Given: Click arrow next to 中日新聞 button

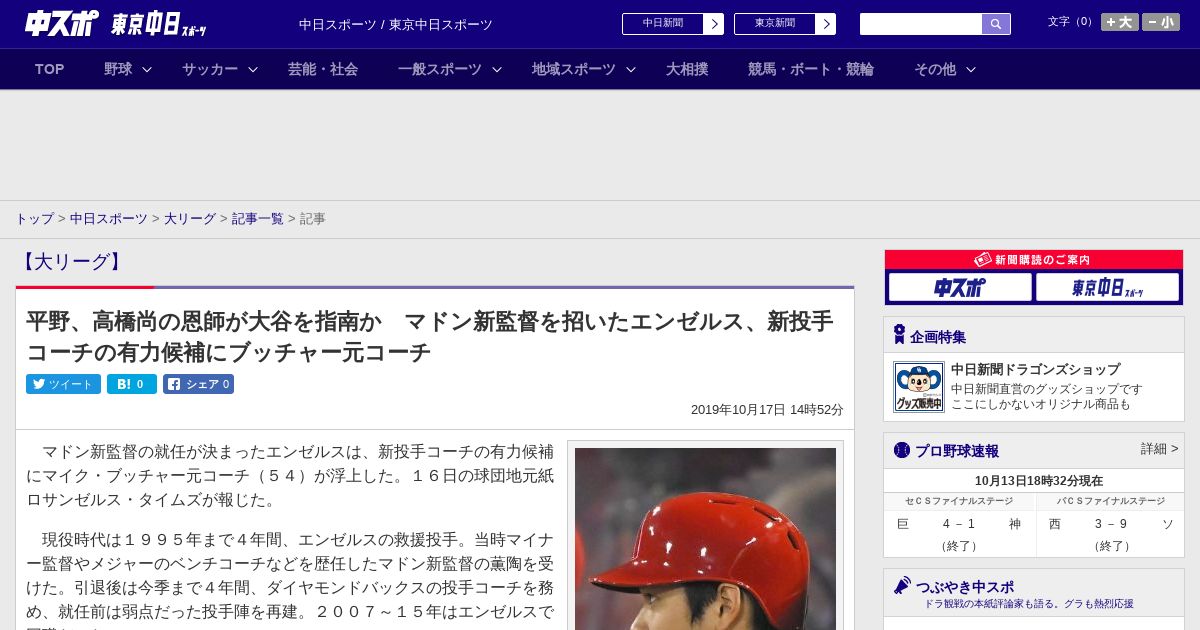Looking at the screenshot, I should tap(713, 24).
